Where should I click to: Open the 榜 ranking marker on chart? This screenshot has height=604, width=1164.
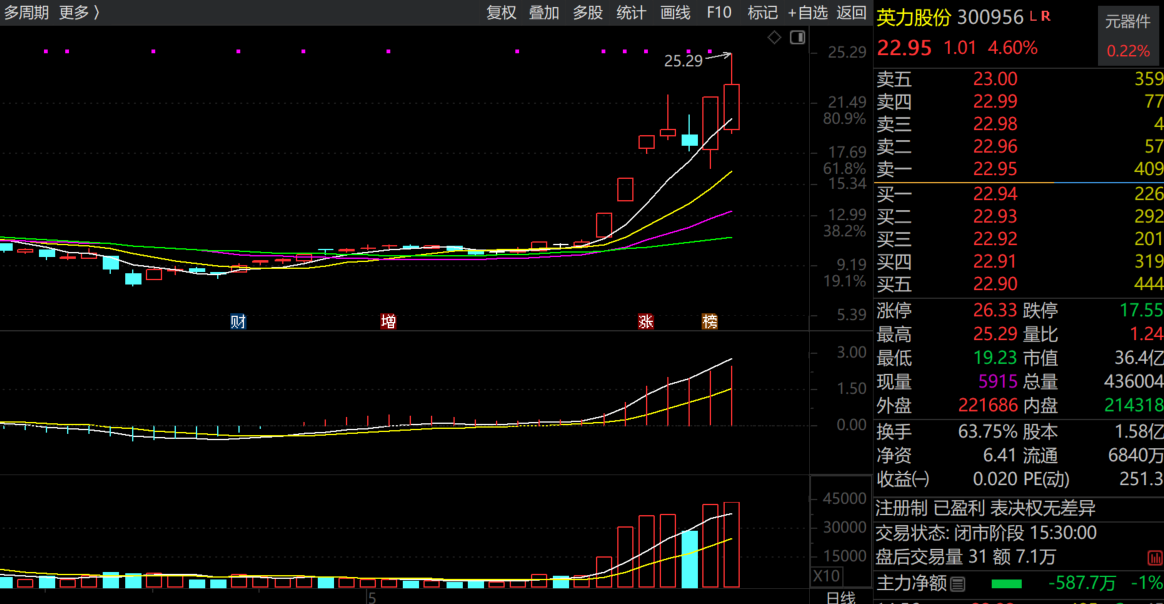(710, 321)
